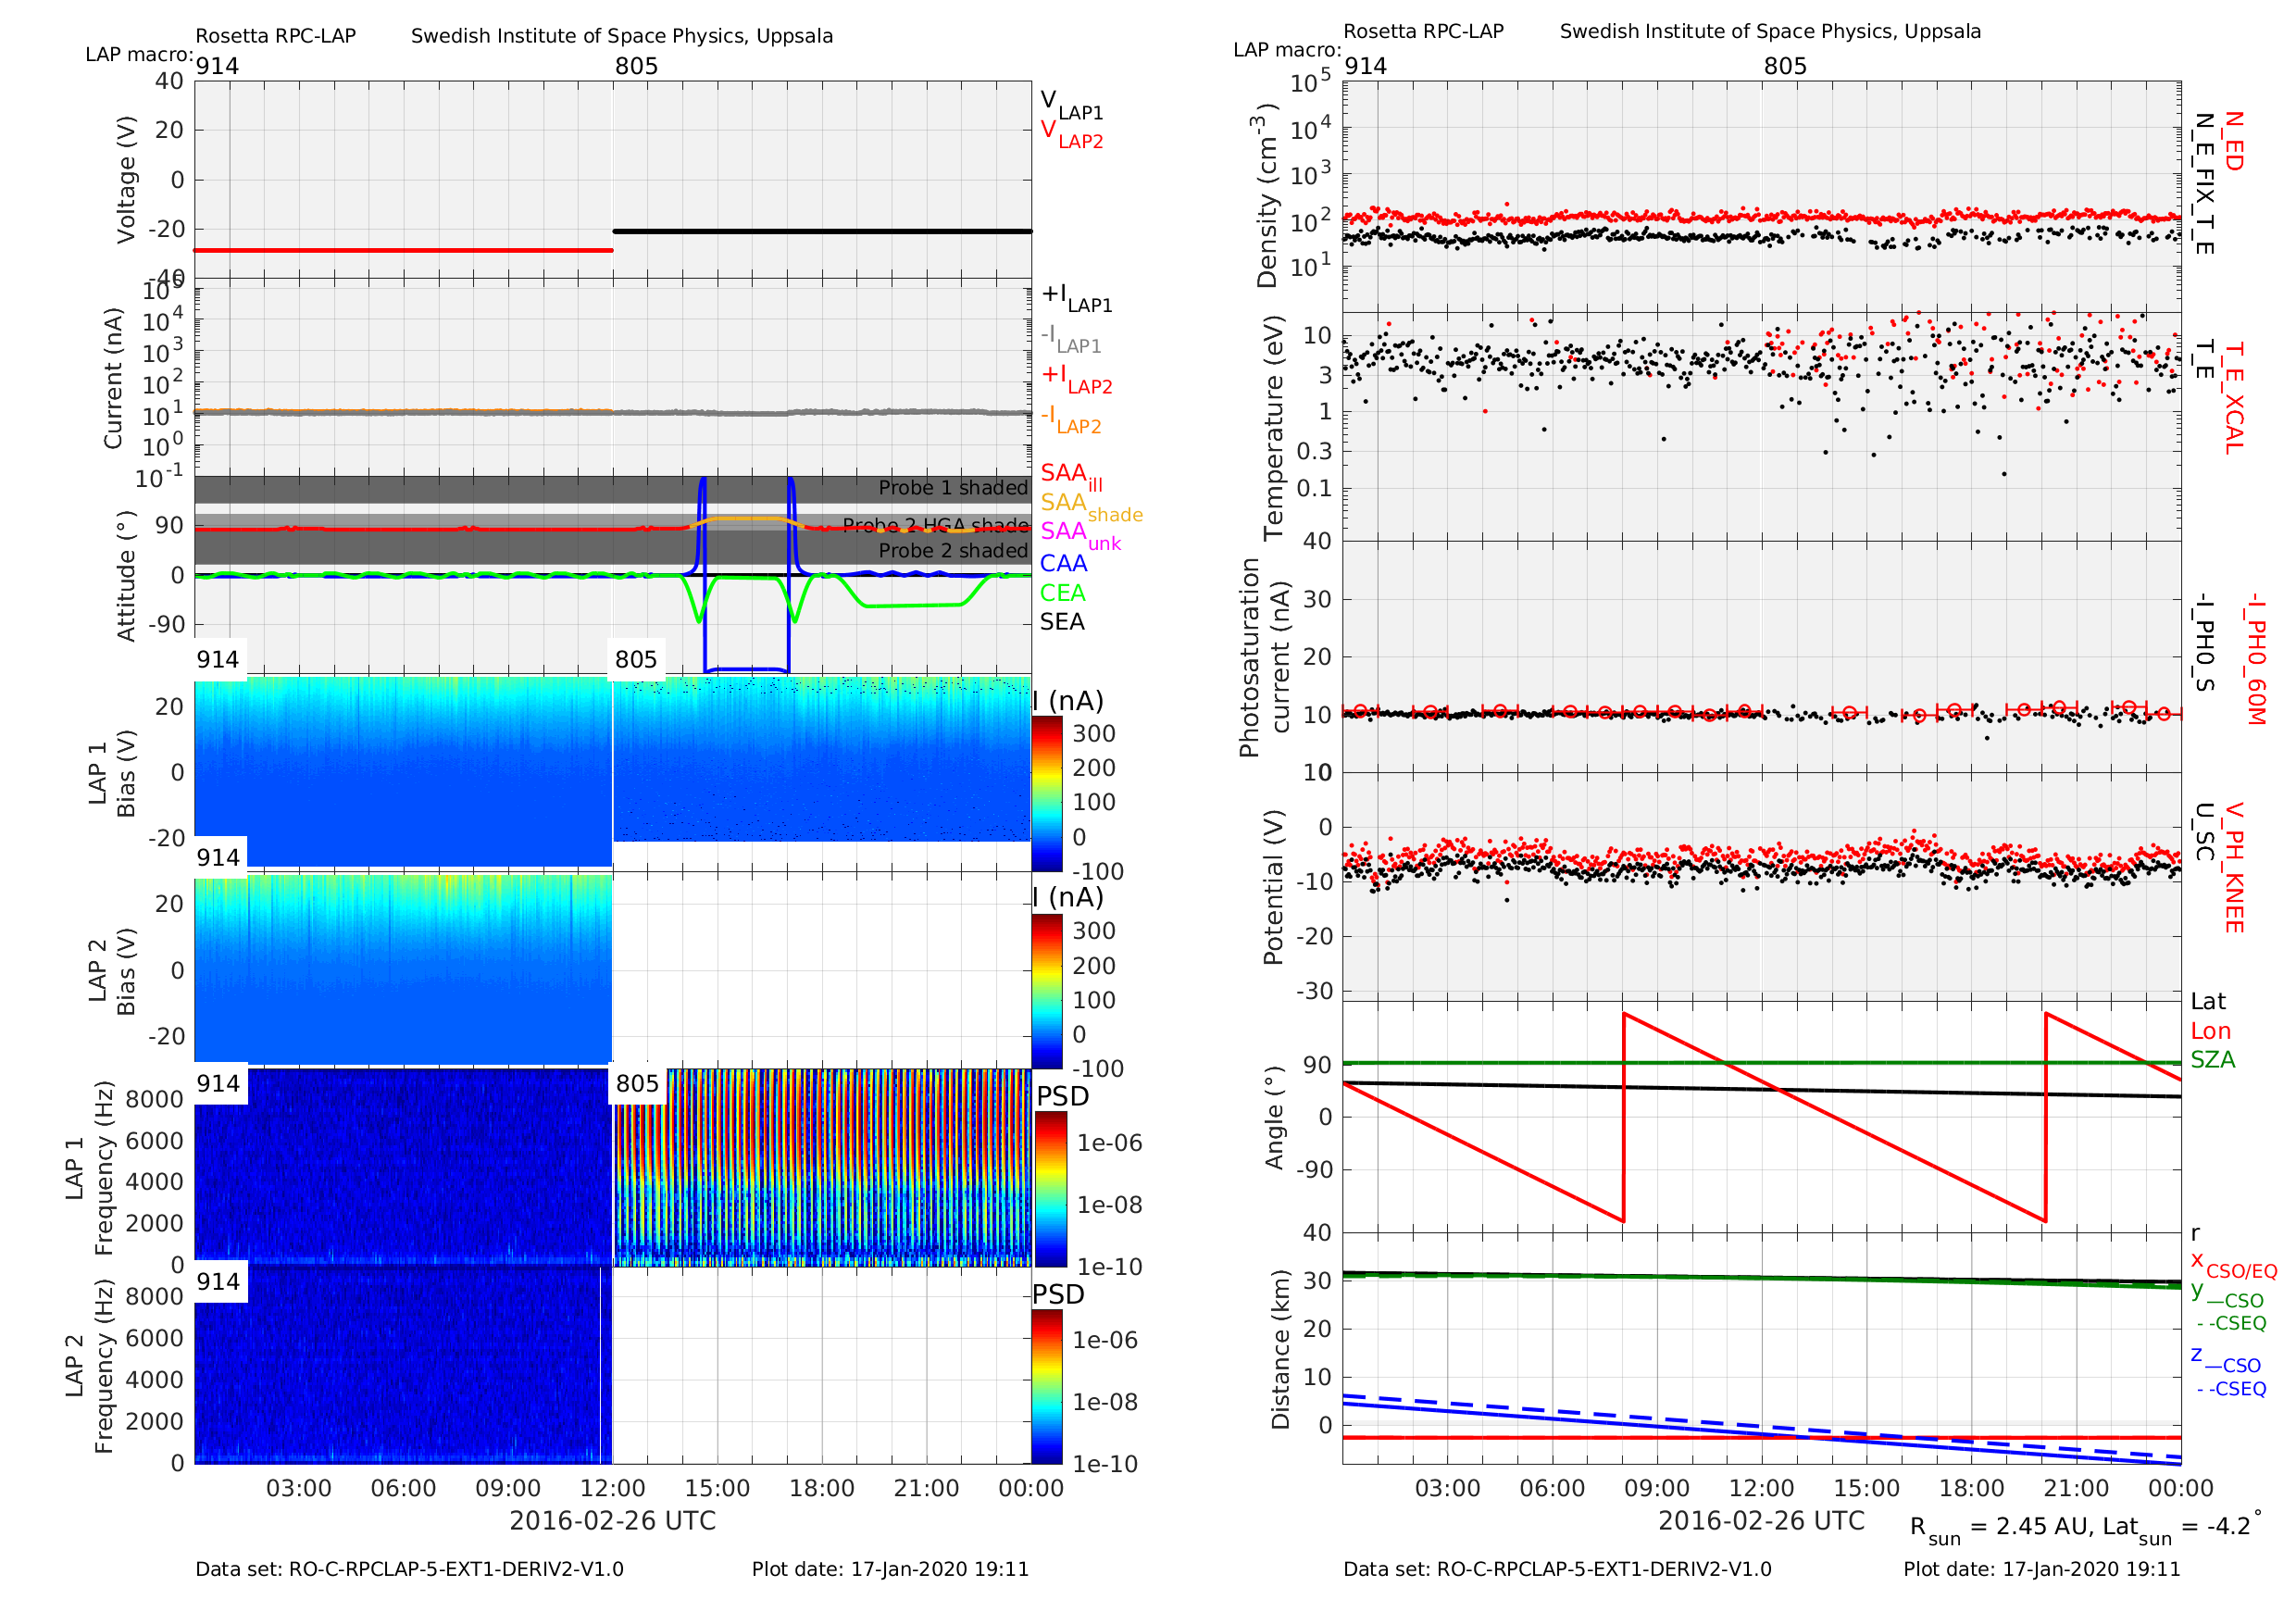Click the 'Potential (V)' axis label

tap(1273, 888)
